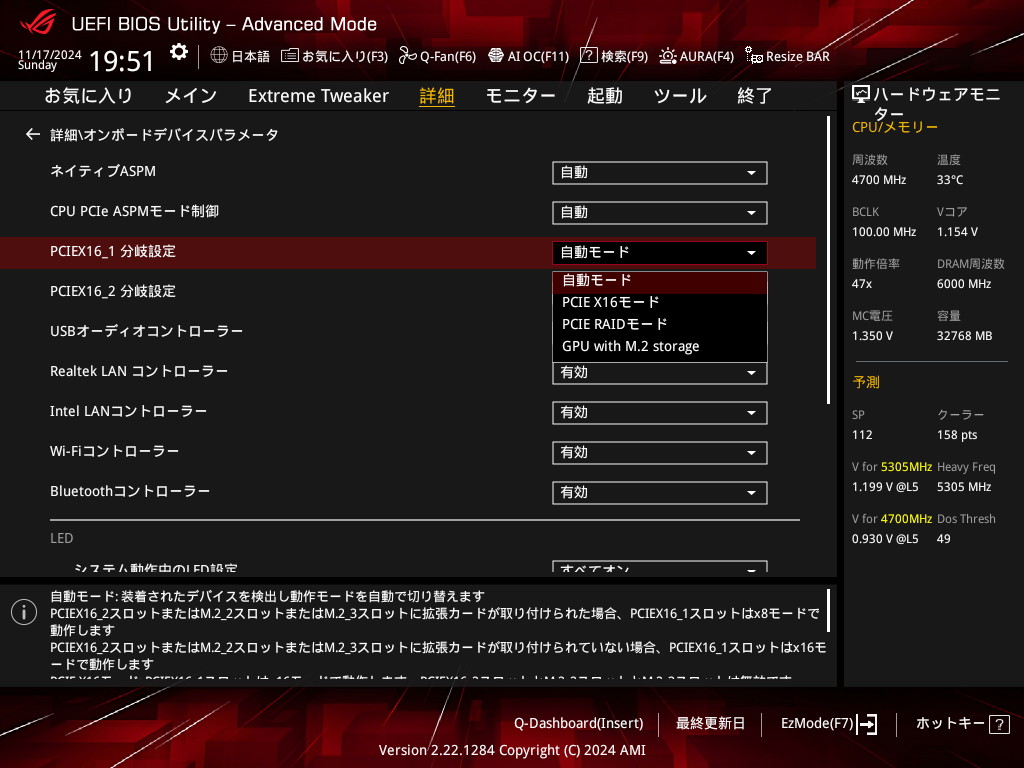Click the 158 pts cooler score
Viewport: 1024px width, 768px height.
pos(957,435)
